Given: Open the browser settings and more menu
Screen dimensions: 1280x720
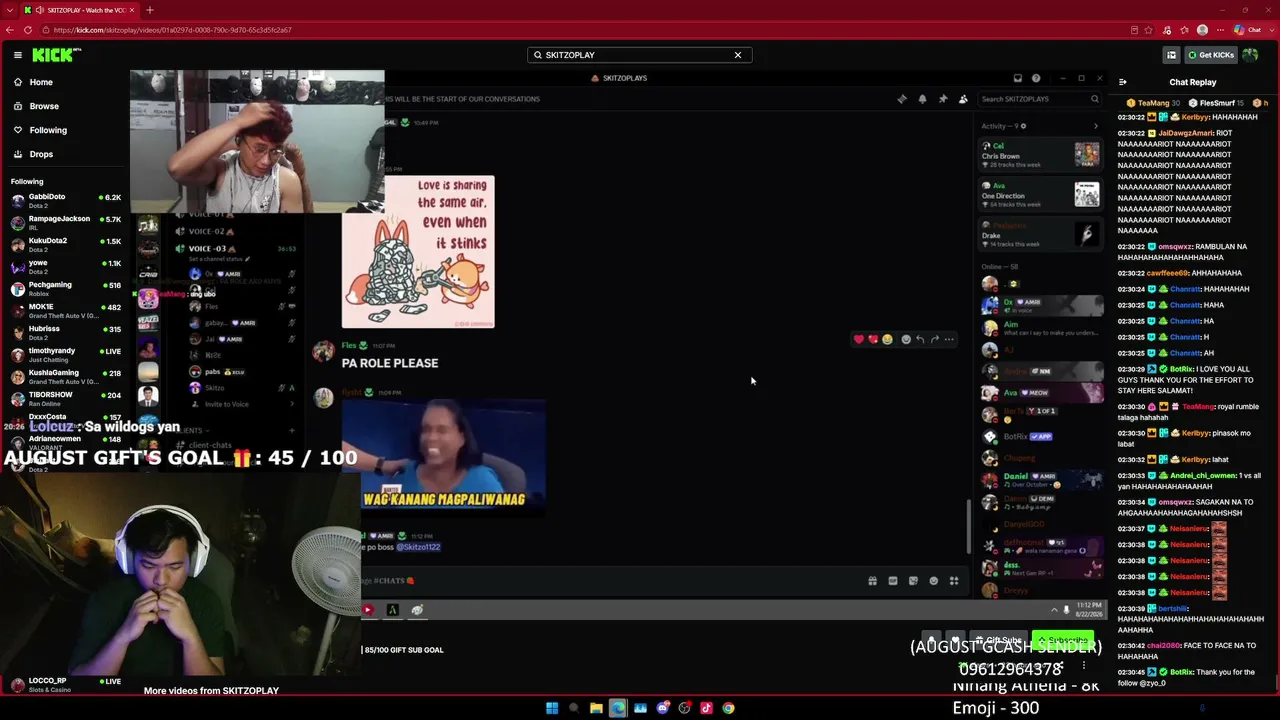Looking at the screenshot, I should (x=1220, y=30).
